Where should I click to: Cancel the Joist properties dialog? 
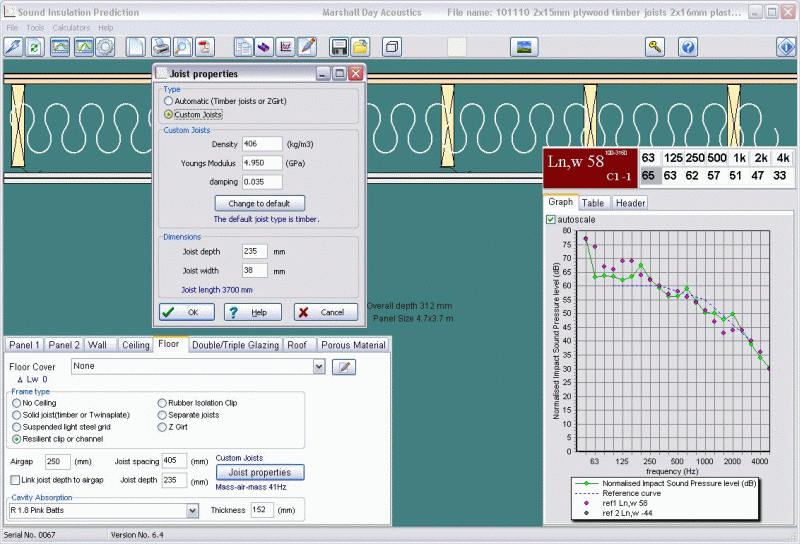(326, 312)
